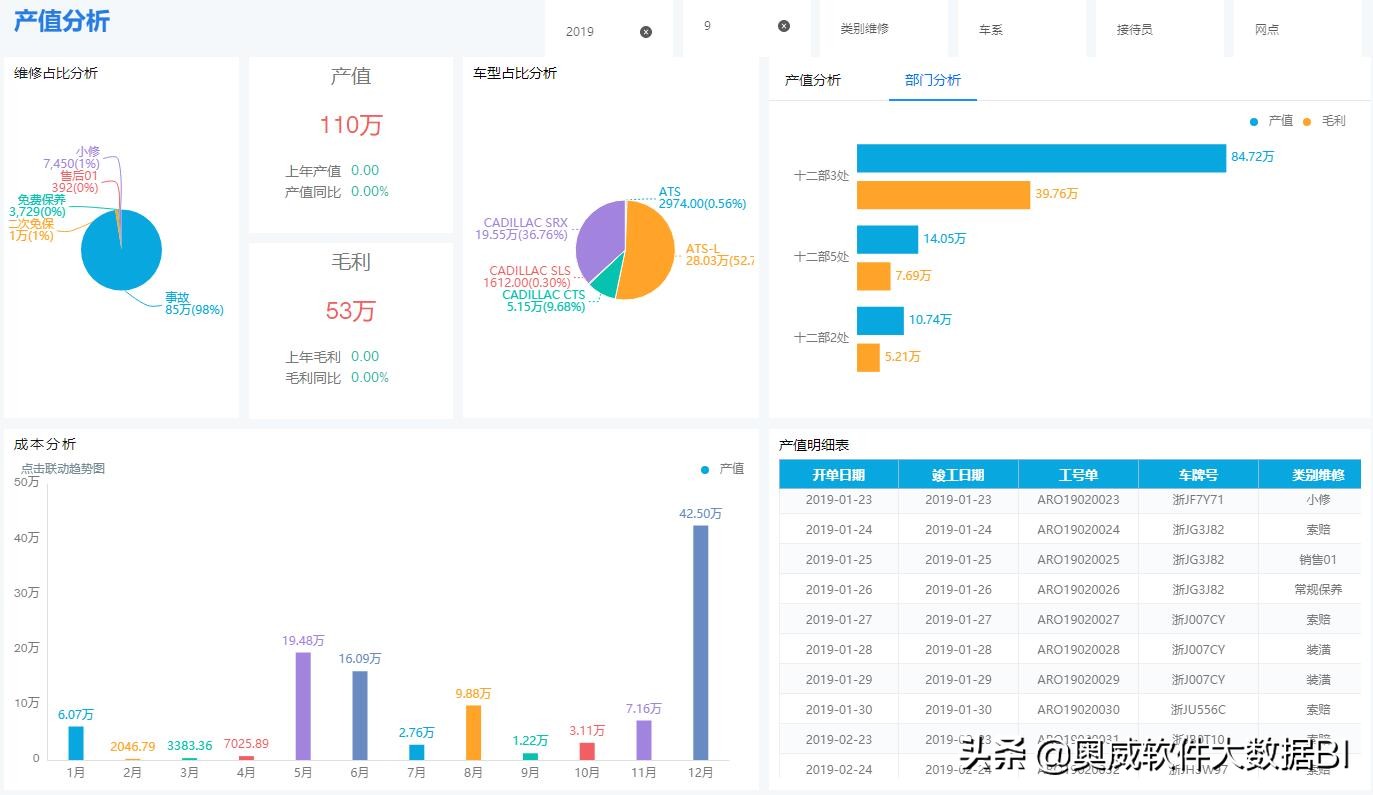Select work order ARO19020030 cell
The image size is (1373, 795).
[x=1078, y=710]
